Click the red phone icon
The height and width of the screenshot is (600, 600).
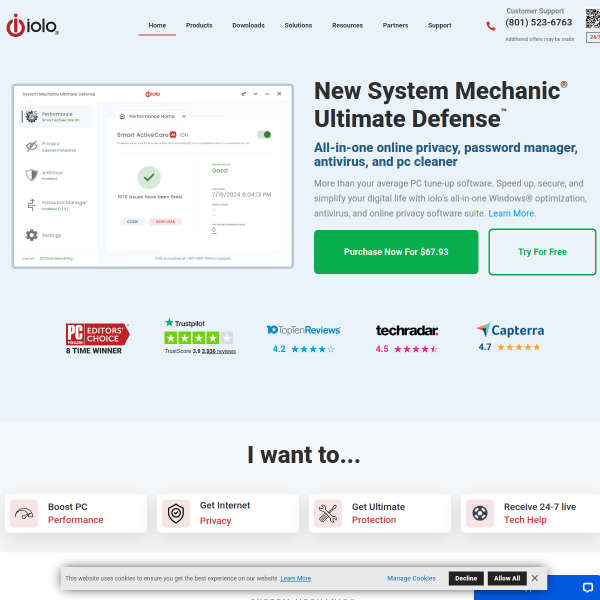click(x=491, y=26)
